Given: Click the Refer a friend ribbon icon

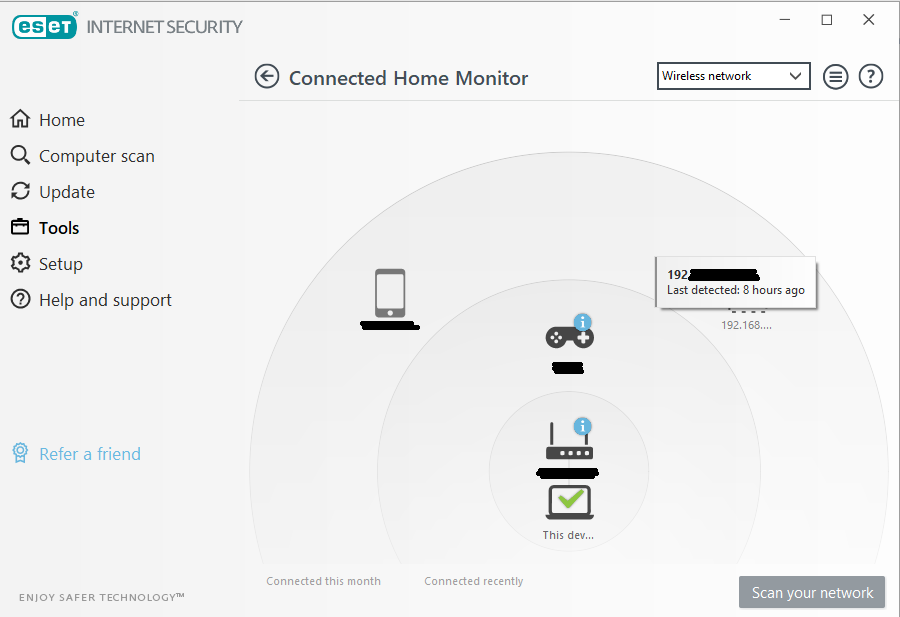Looking at the screenshot, I should click(x=20, y=453).
